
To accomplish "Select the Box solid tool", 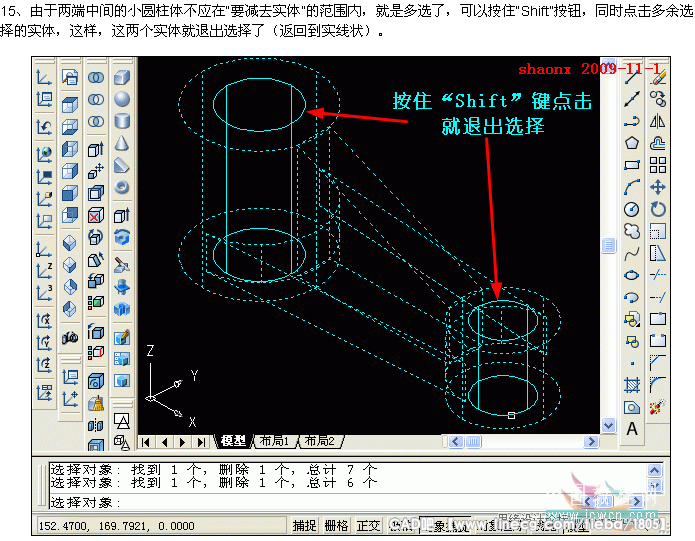I will [122, 78].
